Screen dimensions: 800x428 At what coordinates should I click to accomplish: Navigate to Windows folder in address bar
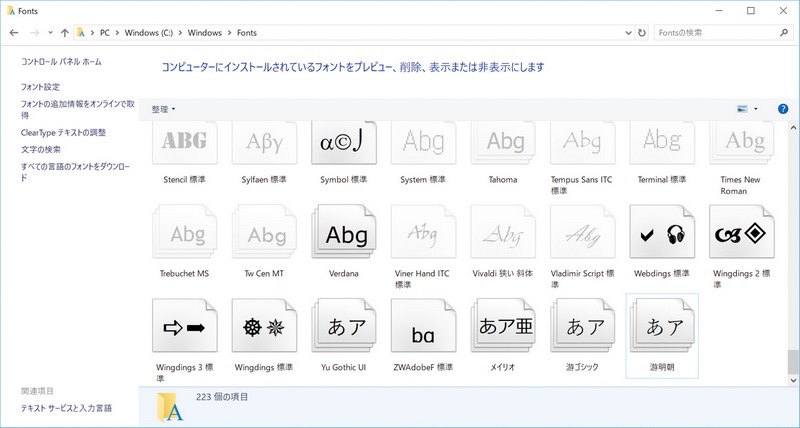pyautogui.click(x=205, y=33)
